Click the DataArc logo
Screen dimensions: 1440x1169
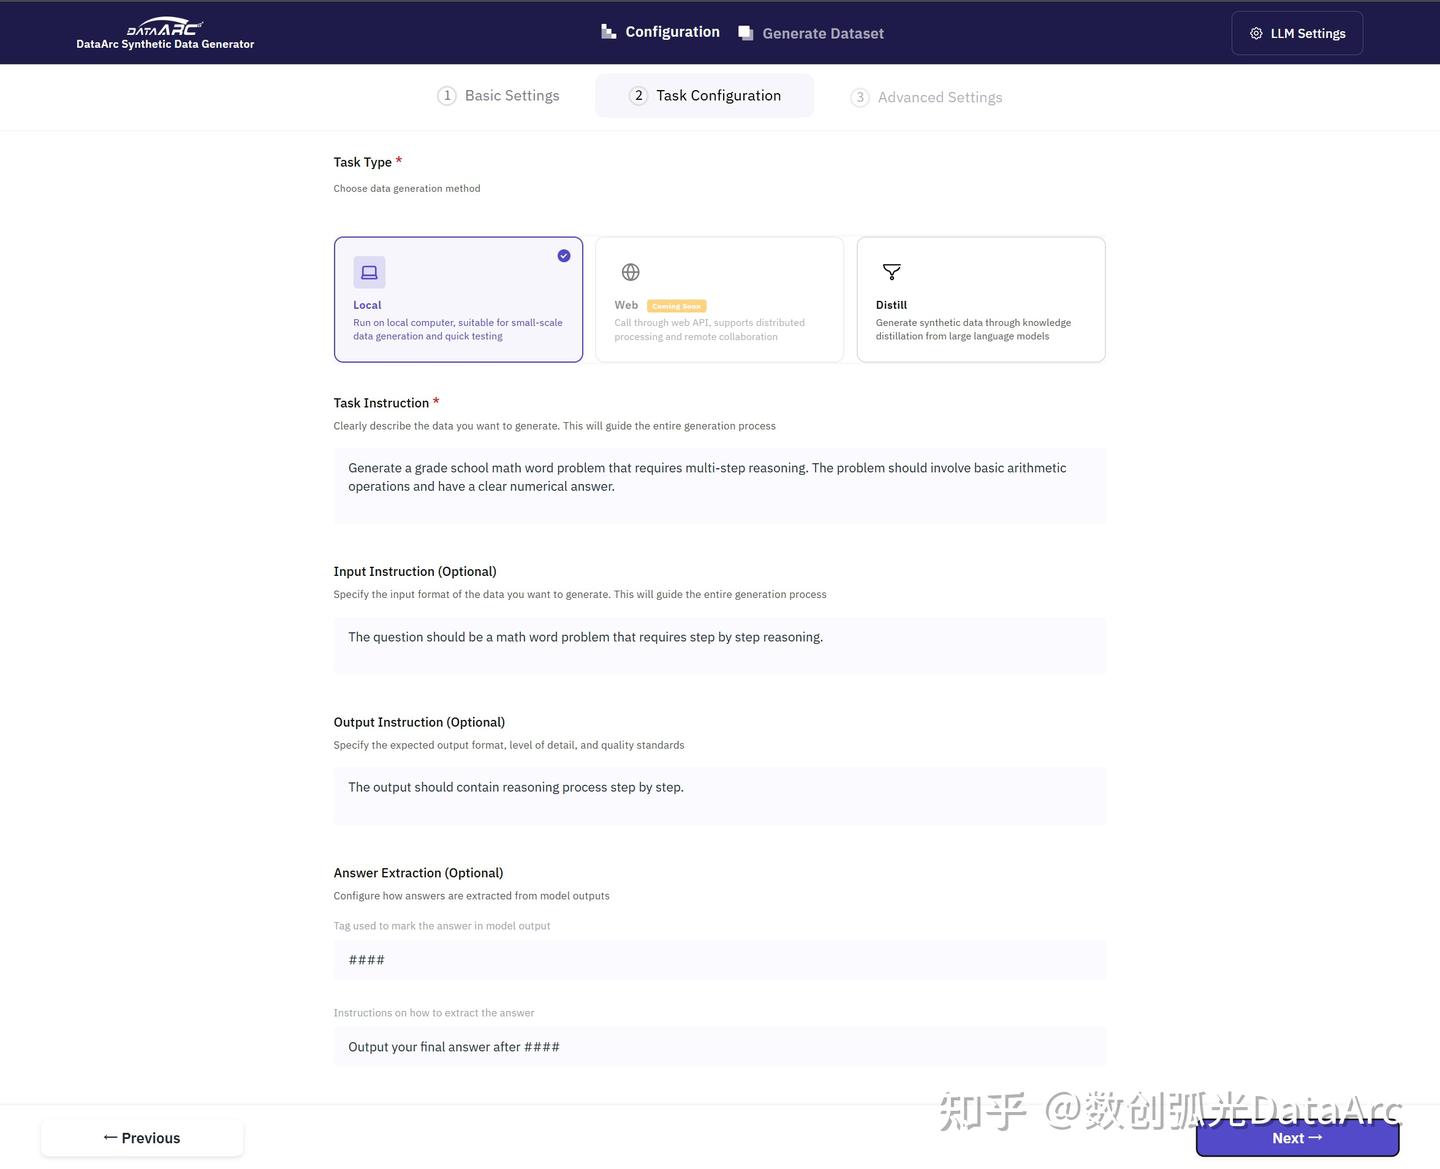click(x=163, y=25)
